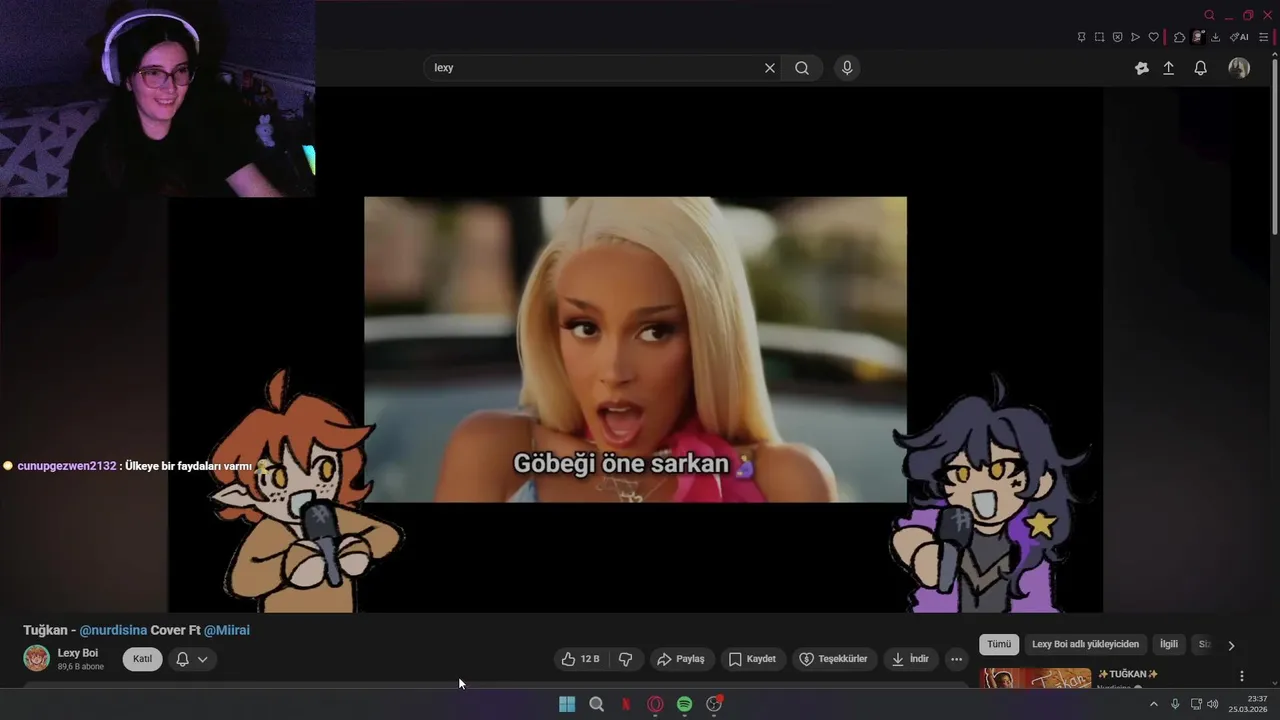The image size is (1280, 720).
Task: Open the Lexy Boi channel avatar
Action: click(x=37, y=658)
